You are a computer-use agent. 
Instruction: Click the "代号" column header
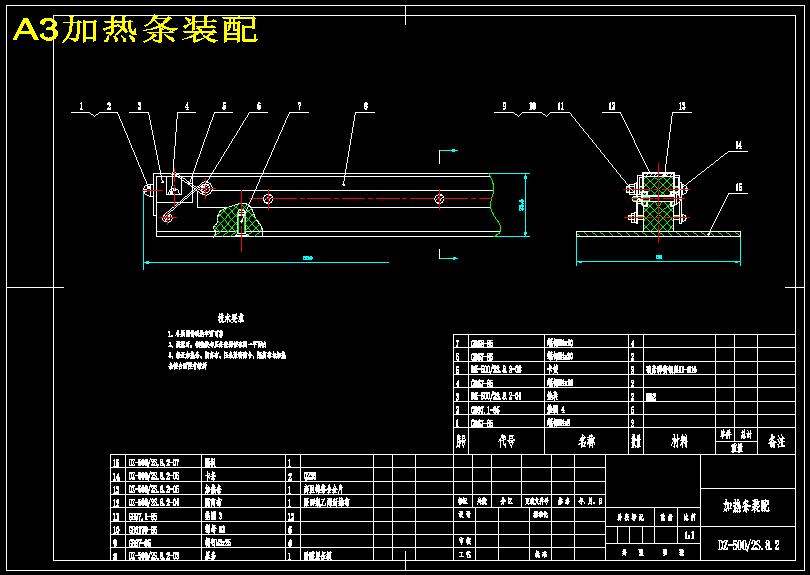[x=506, y=442]
